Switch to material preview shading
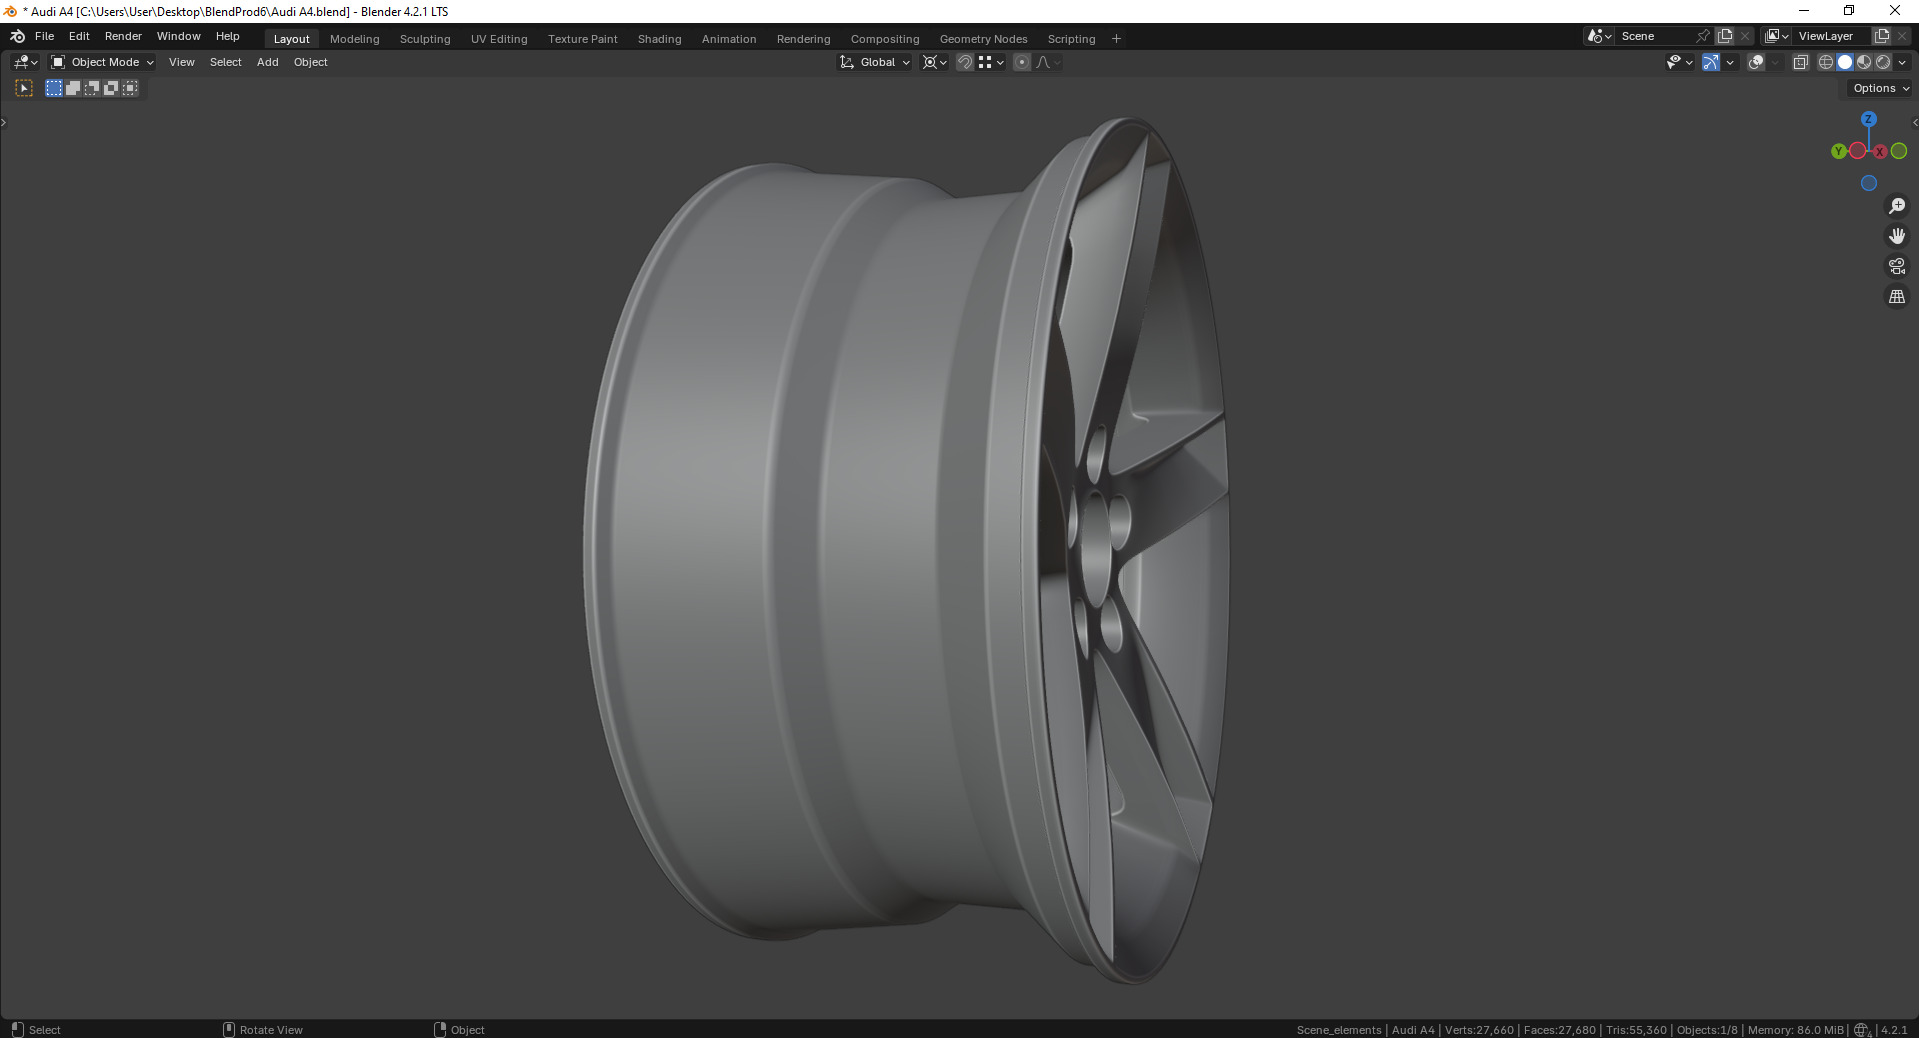Image resolution: width=1919 pixels, height=1038 pixels. (x=1864, y=62)
